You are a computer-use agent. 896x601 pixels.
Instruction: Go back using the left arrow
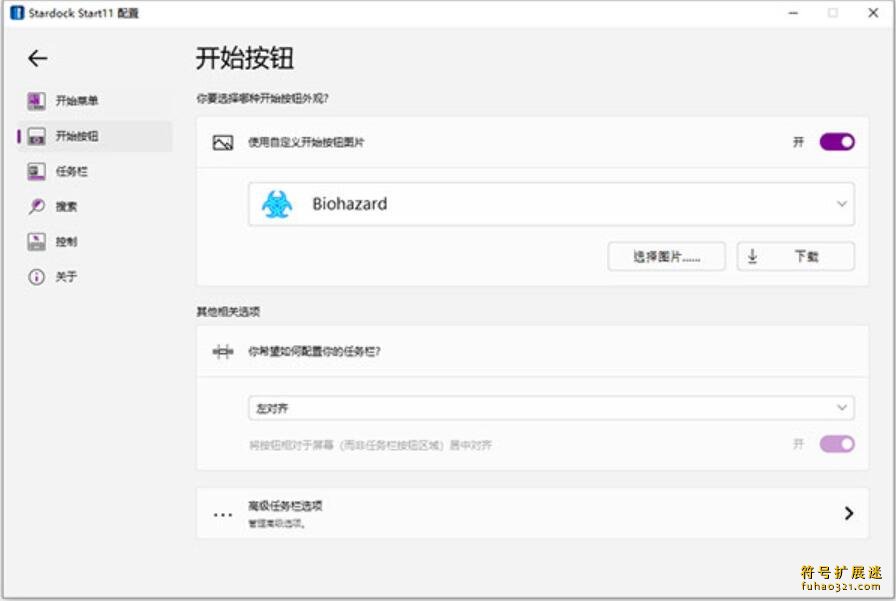pyautogui.click(x=38, y=58)
